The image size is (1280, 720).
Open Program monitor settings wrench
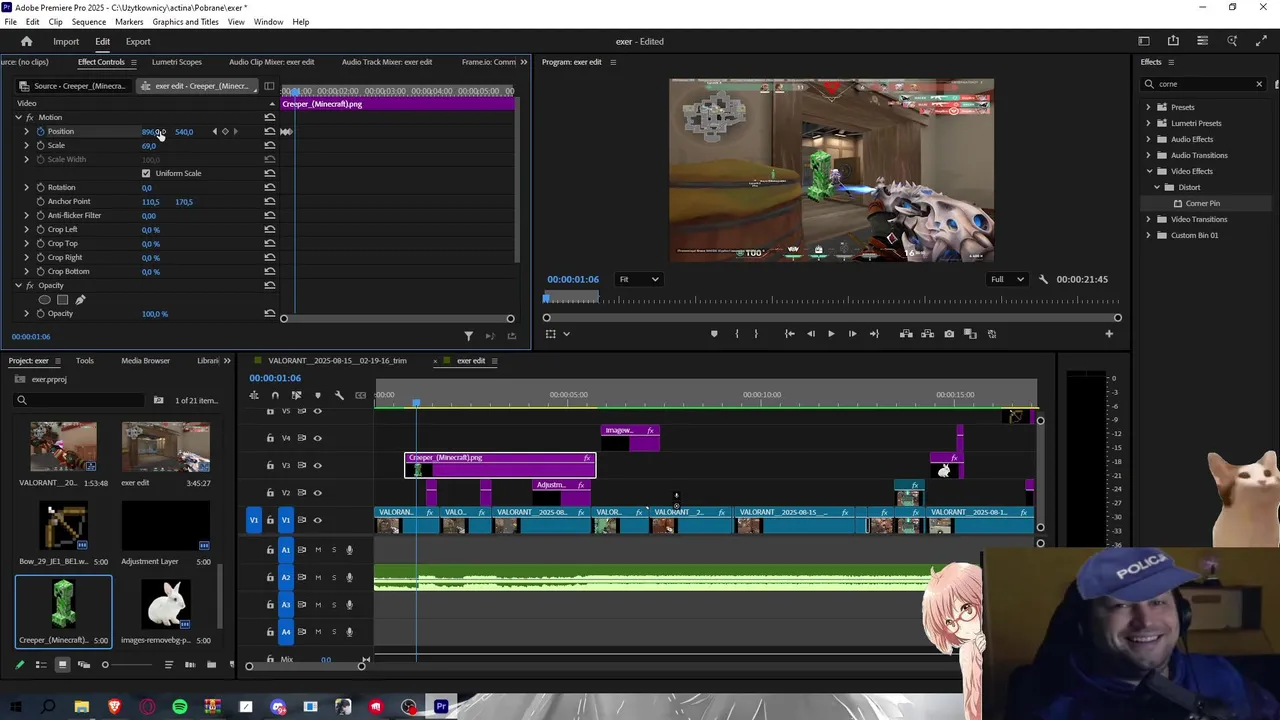tap(1043, 279)
